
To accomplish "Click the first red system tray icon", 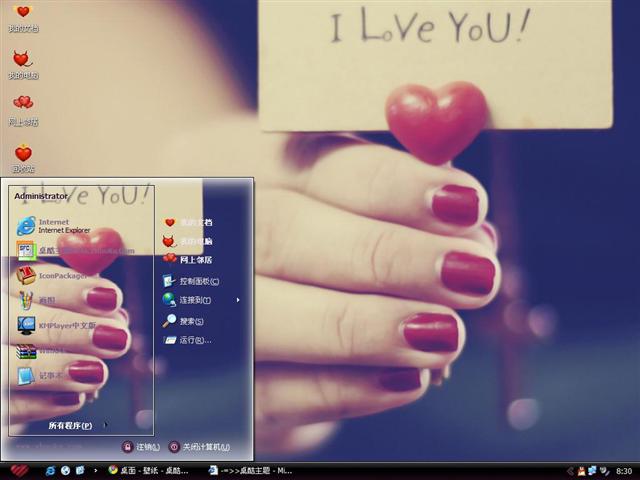I will 581,471.
